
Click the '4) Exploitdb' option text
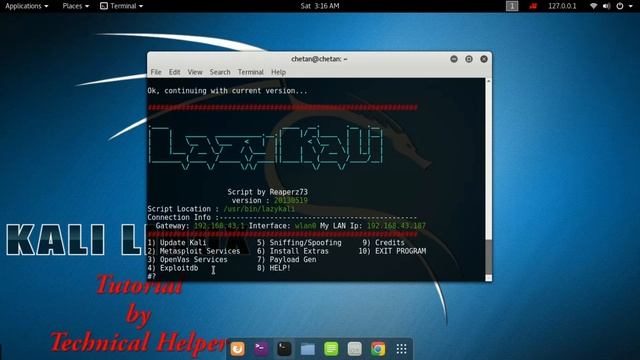(x=173, y=268)
